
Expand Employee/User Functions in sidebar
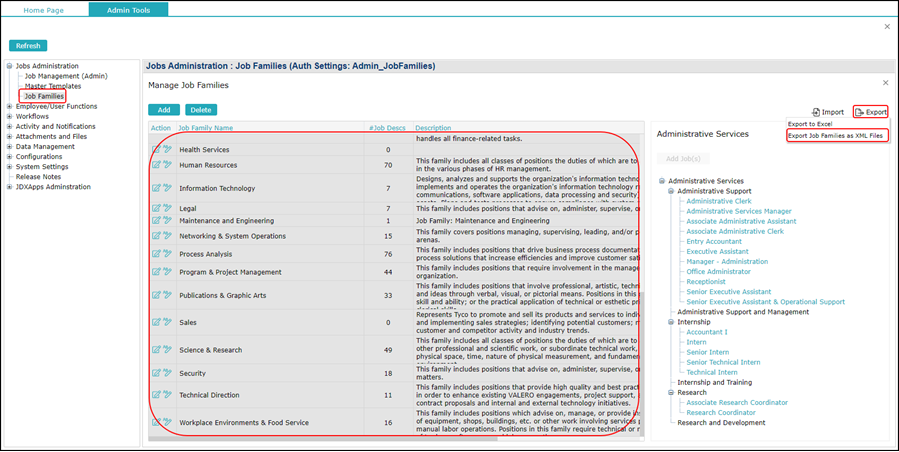(10, 107)
